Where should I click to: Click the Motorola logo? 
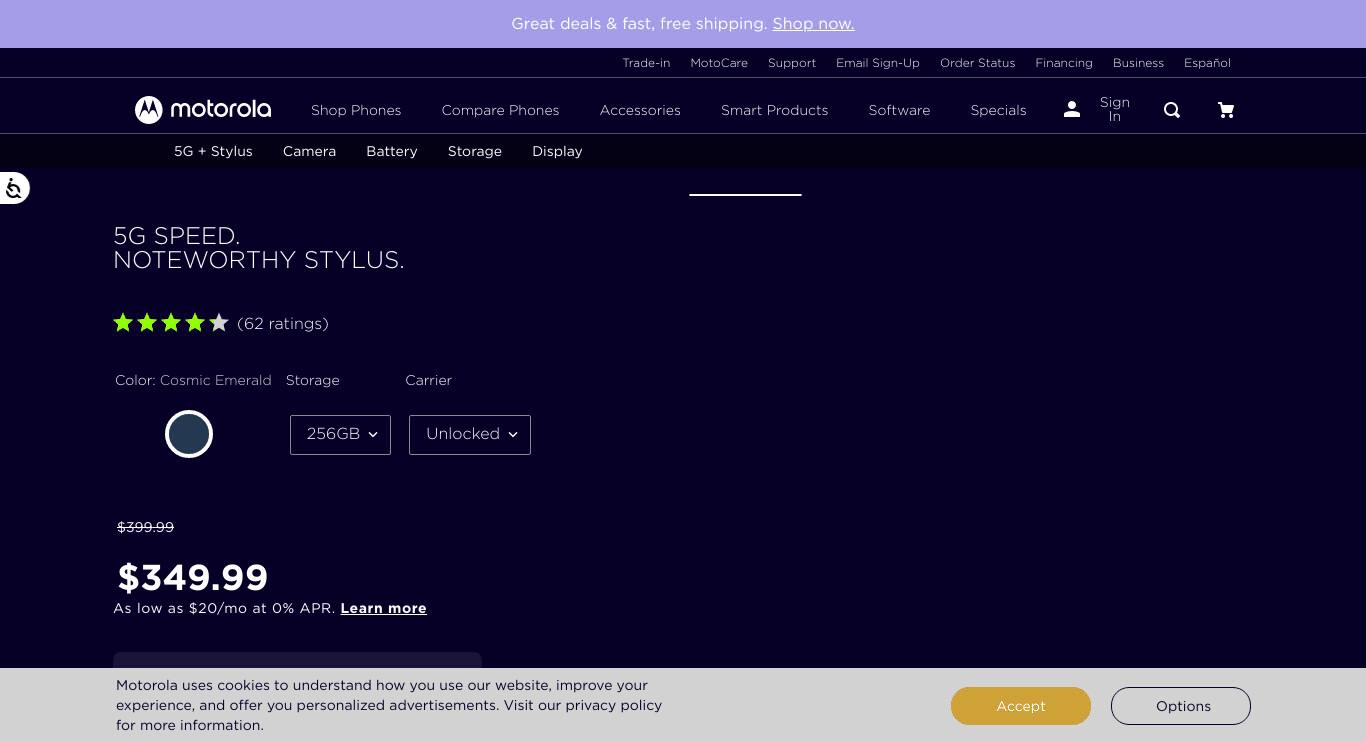pyautogui.click(x=203, y=110)
